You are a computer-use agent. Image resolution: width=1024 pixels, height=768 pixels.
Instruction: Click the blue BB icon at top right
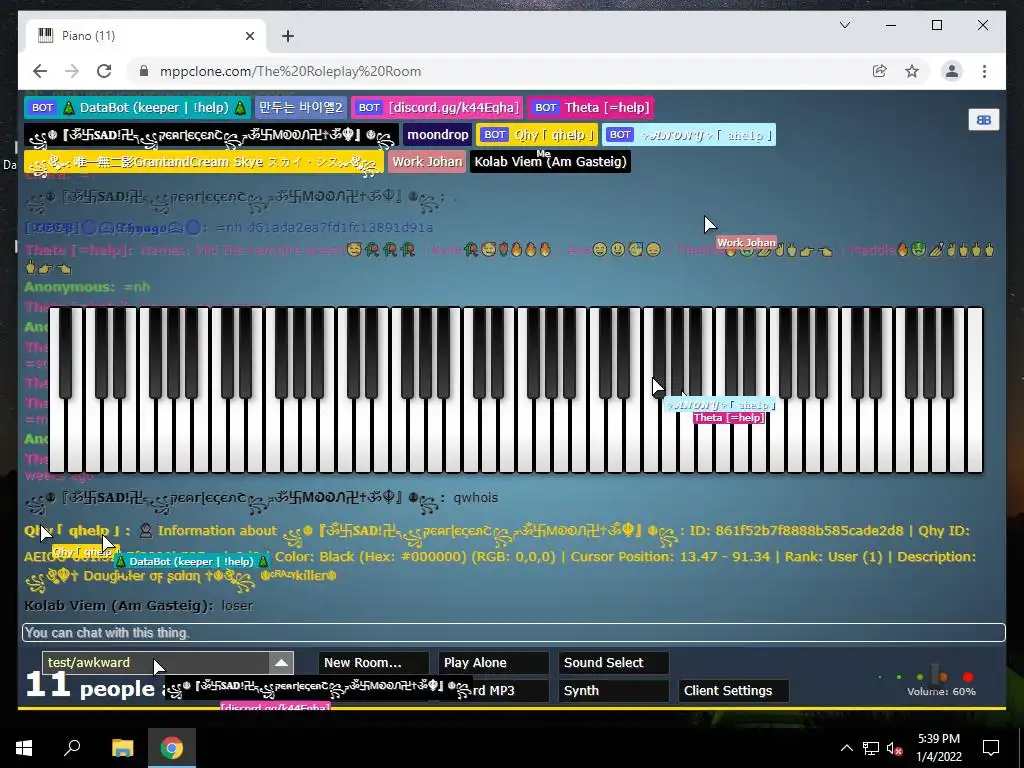click(984, 120)
